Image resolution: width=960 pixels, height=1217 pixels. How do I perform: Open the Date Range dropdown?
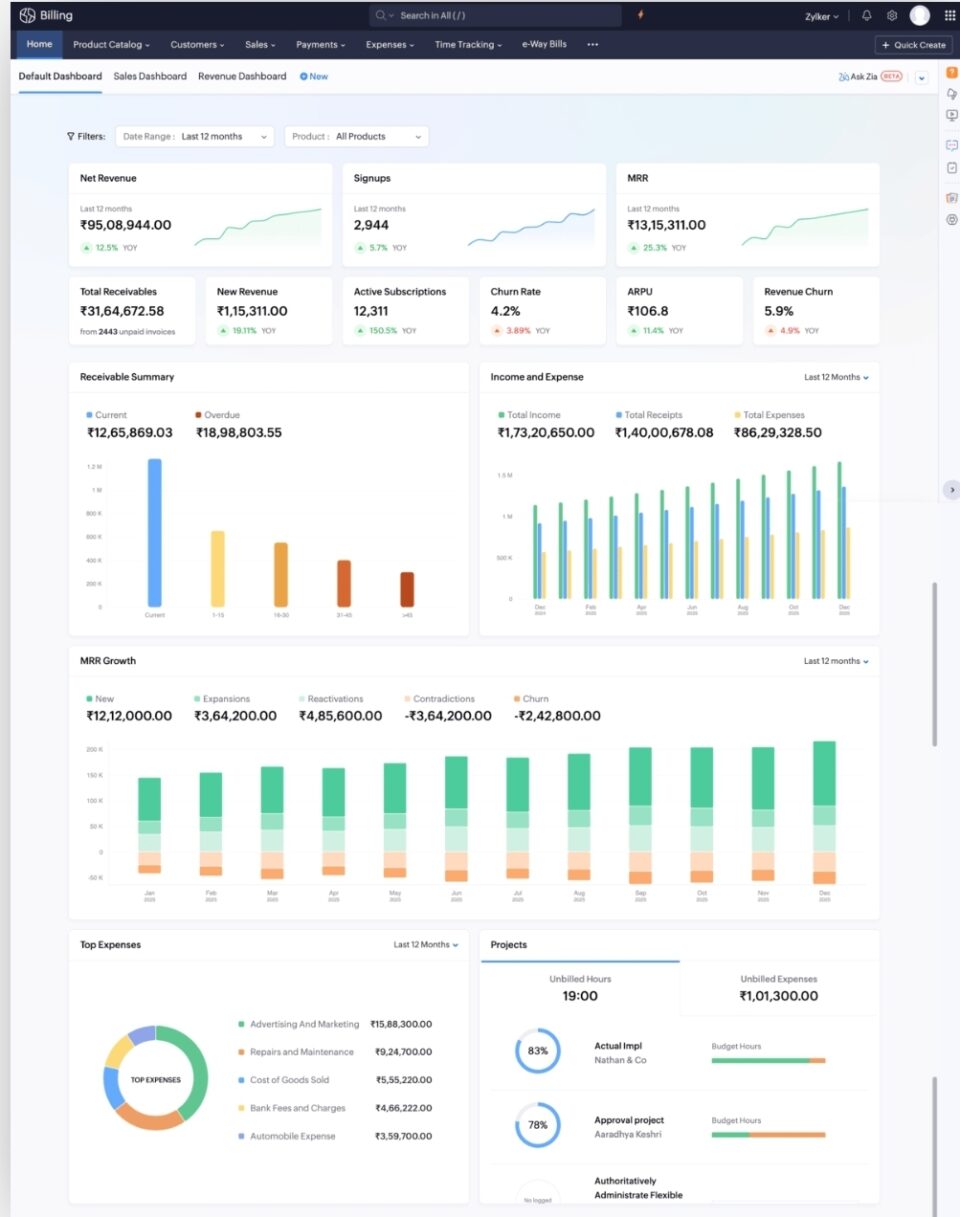coord(195,137)
